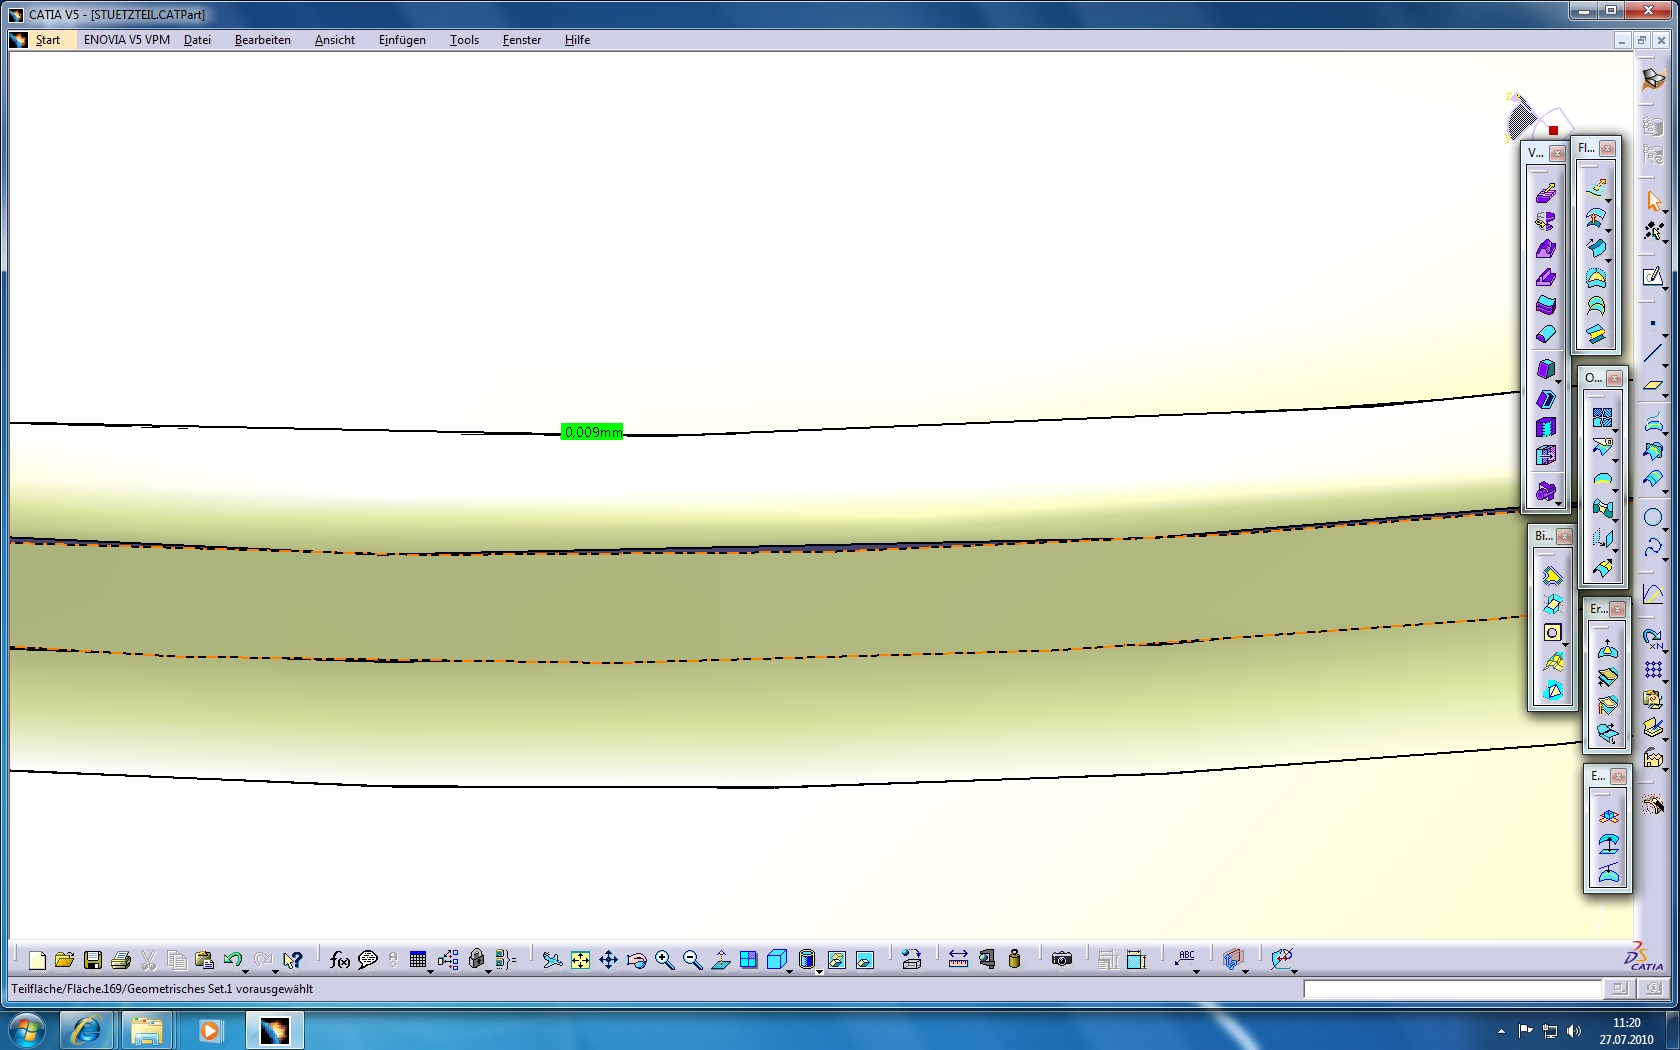Image resolution: width=1680 pixels, height=1050 pixels.
Task: Click the Windows Start orb
Action: click(x=27, y=1030)
